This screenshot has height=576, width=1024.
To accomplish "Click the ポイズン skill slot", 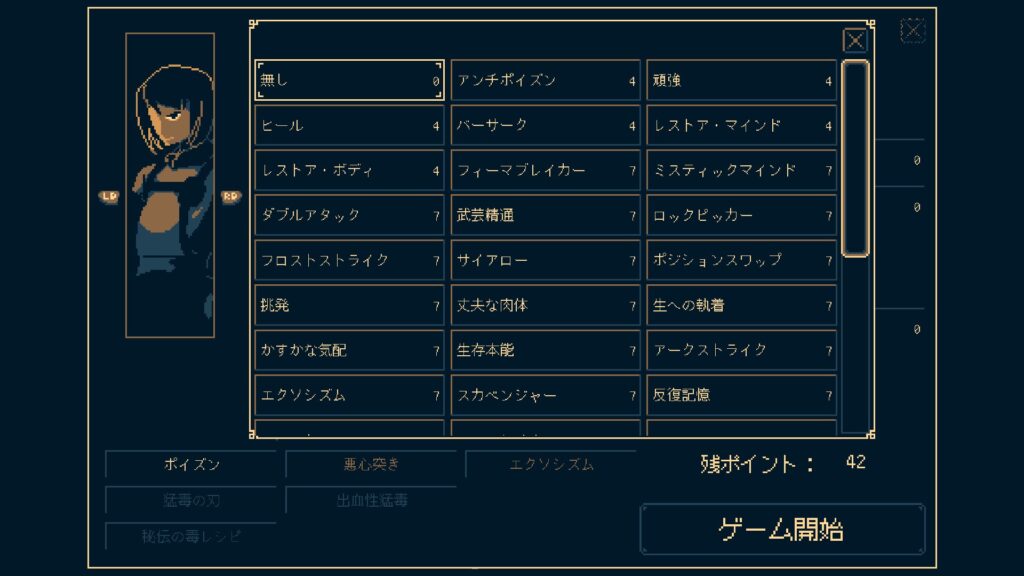I will click(x=191, y=465).
